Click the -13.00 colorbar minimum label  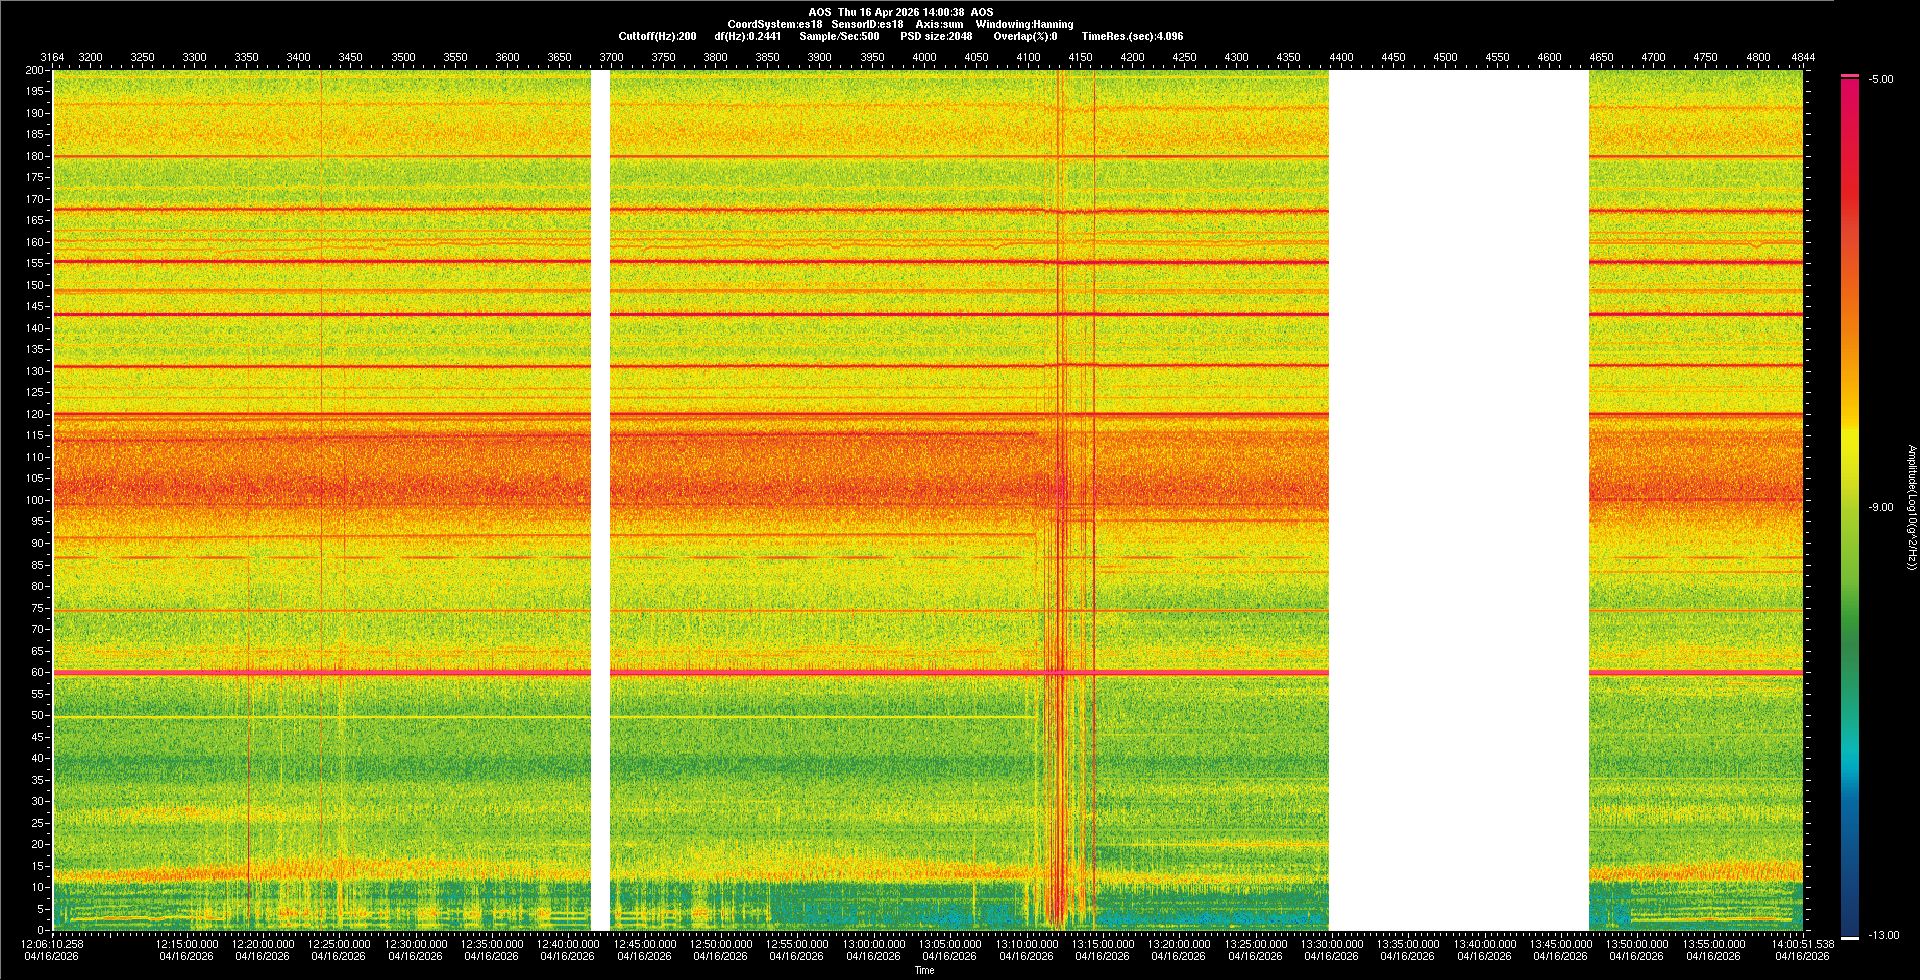(1883, 936)
